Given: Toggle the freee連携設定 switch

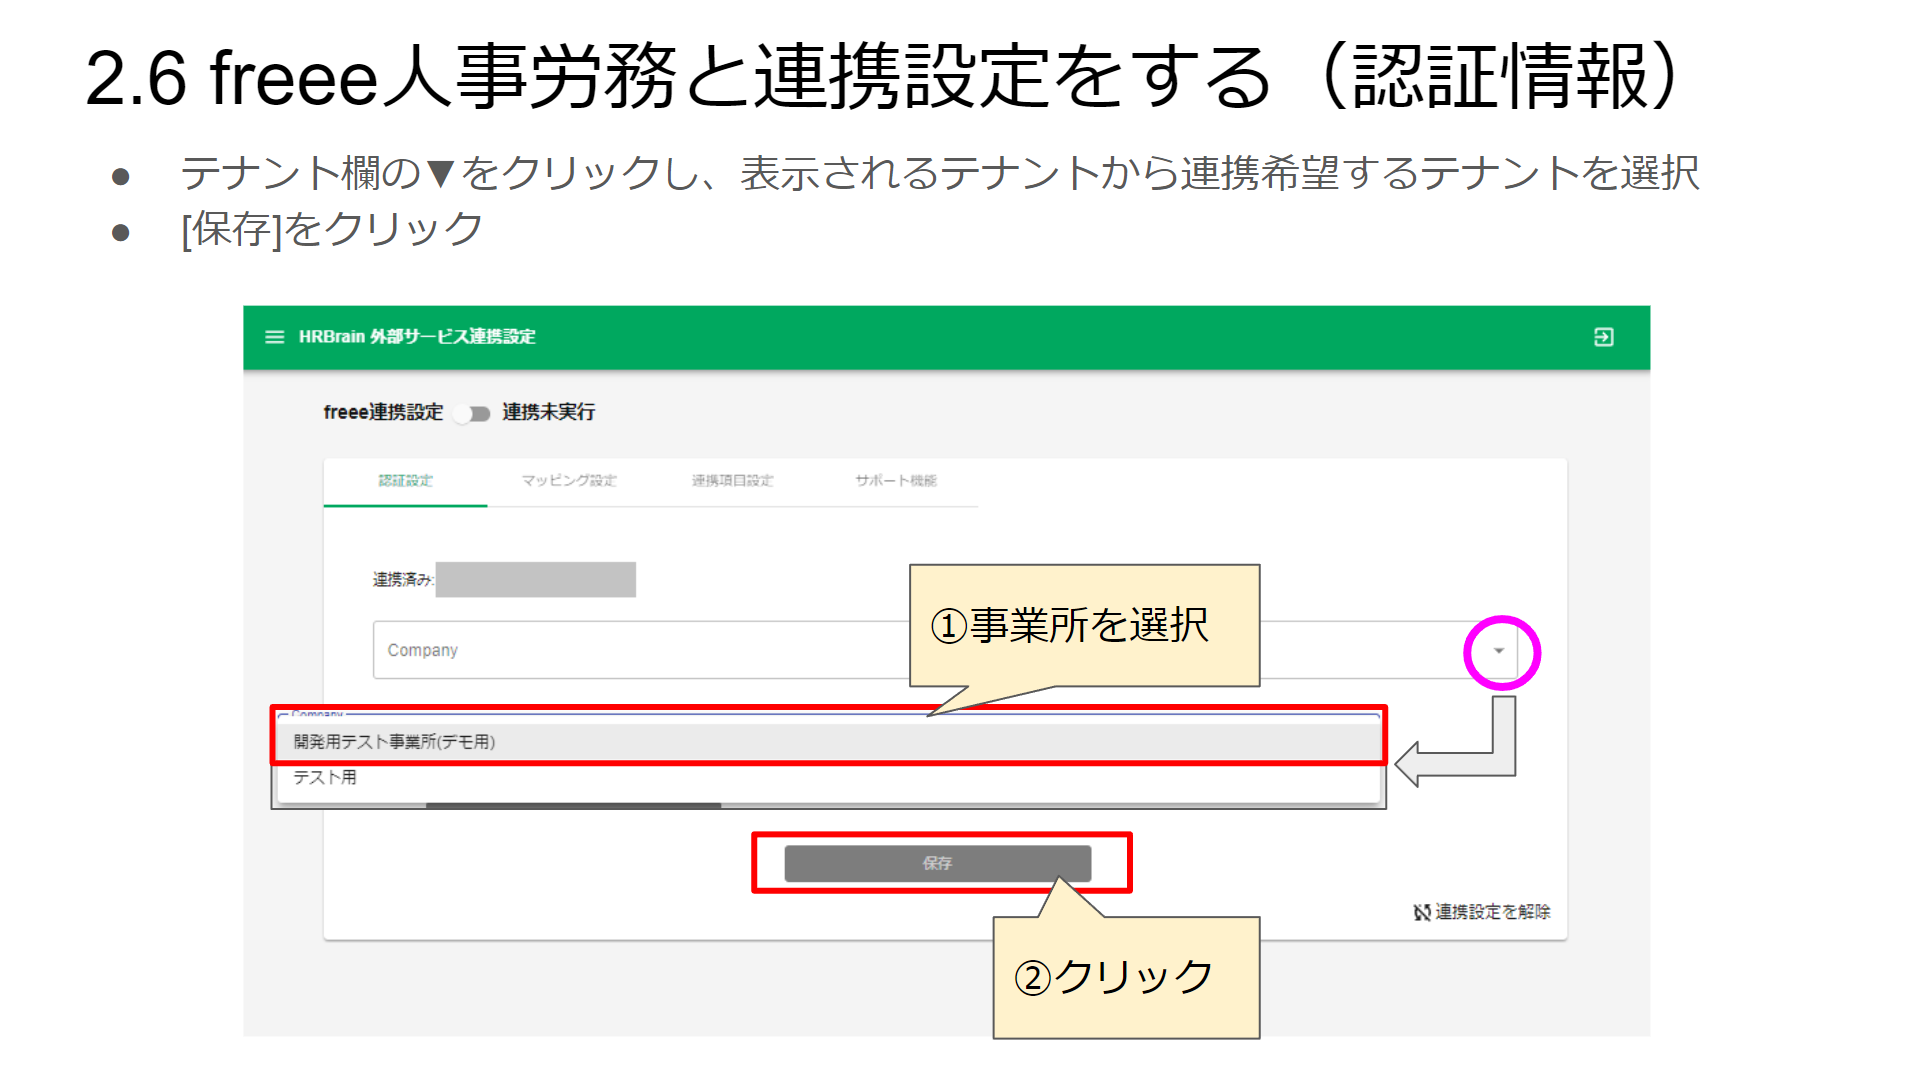Looking at the screenshot, I should tap(471, 413).
